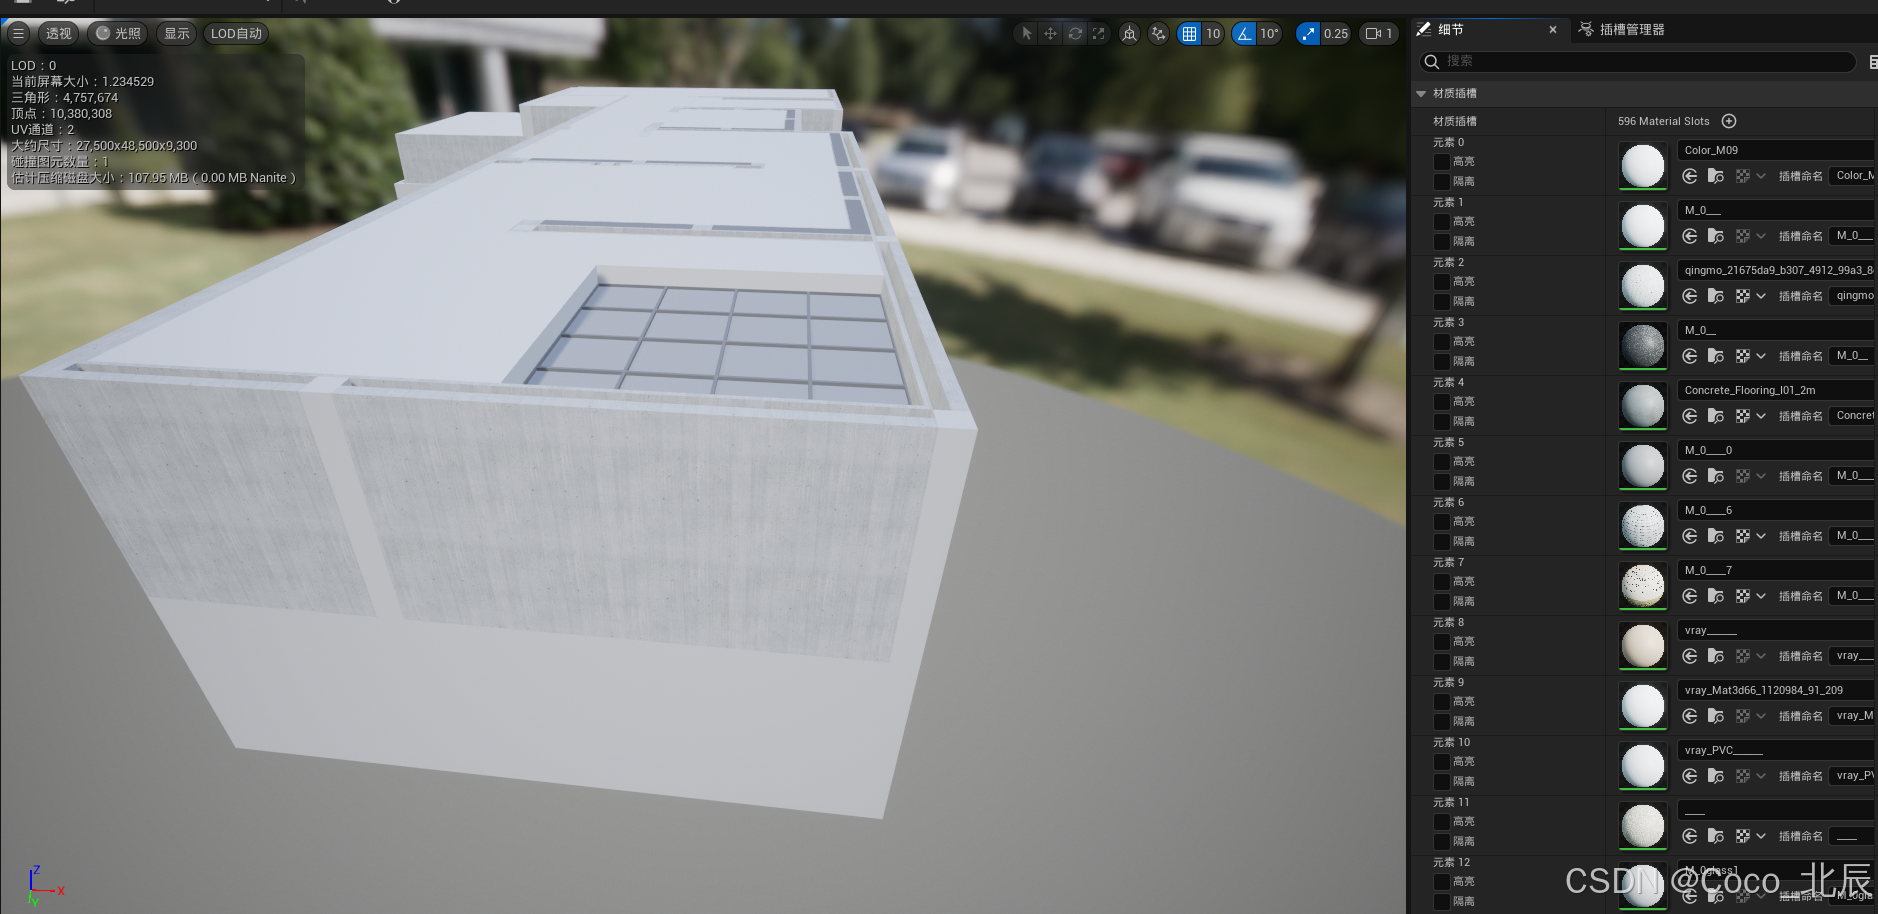Toggle the scale snapping icon
The image size is (1878, 914).
coord(1308,33)
